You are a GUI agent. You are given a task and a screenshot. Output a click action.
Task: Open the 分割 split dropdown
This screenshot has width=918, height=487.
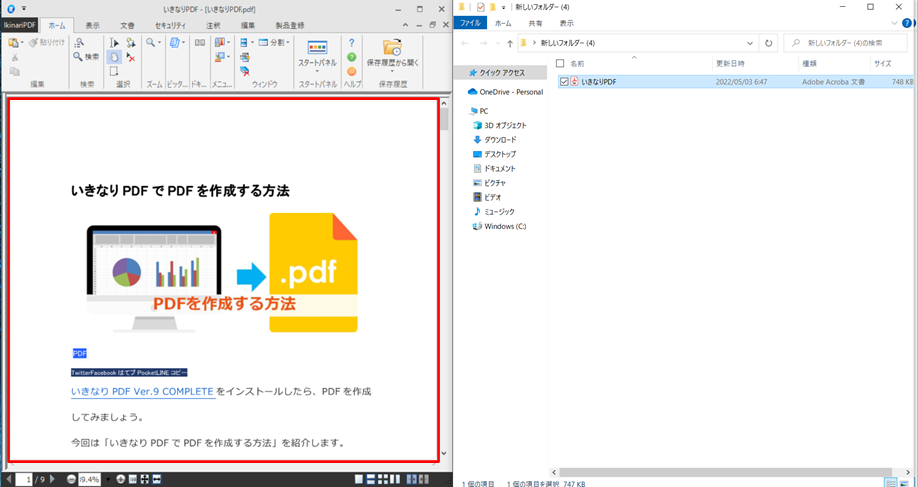(274, 43)
